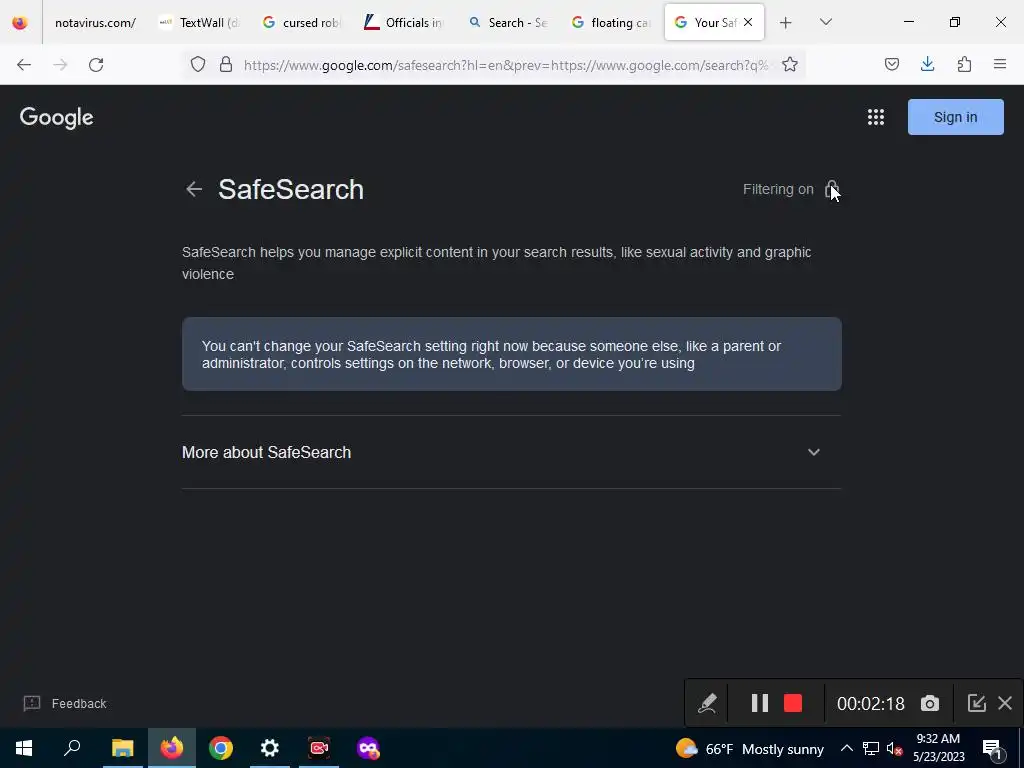Expand More about SafeSearch section
The width and height of the screenshot is (1024, 768).
tap(511, 452)
